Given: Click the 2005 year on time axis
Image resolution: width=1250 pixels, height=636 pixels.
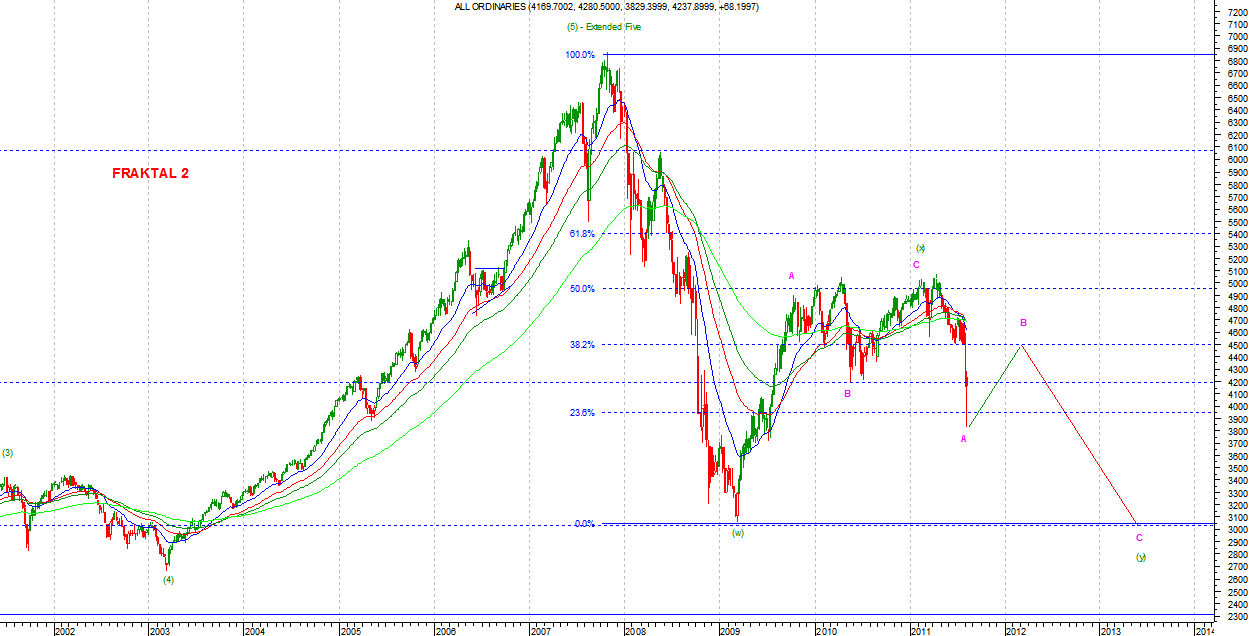Looking at the screenshot, I should pos(350,631).
